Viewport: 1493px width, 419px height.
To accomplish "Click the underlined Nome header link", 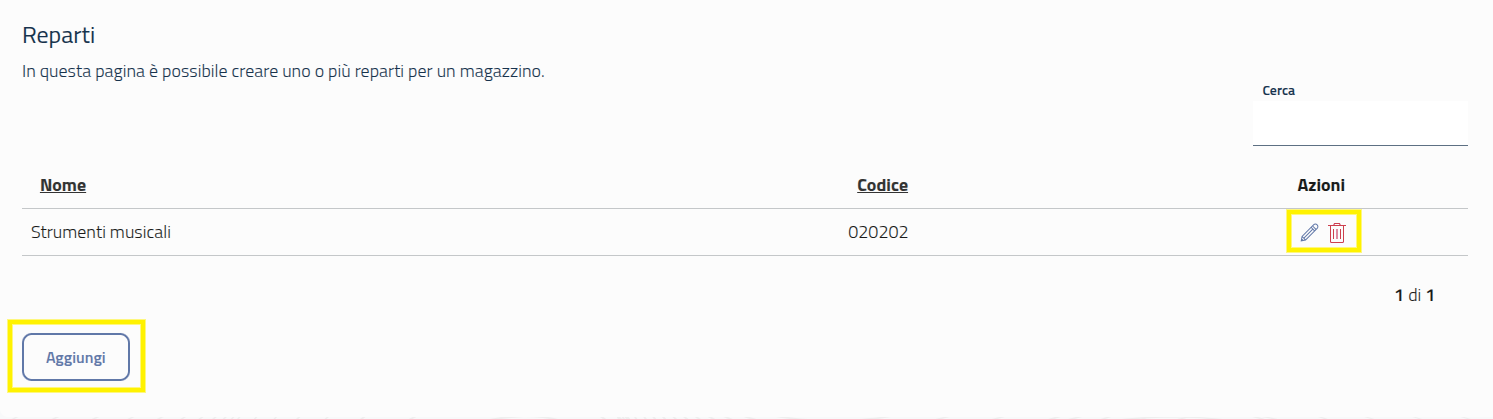I will 63,185.
